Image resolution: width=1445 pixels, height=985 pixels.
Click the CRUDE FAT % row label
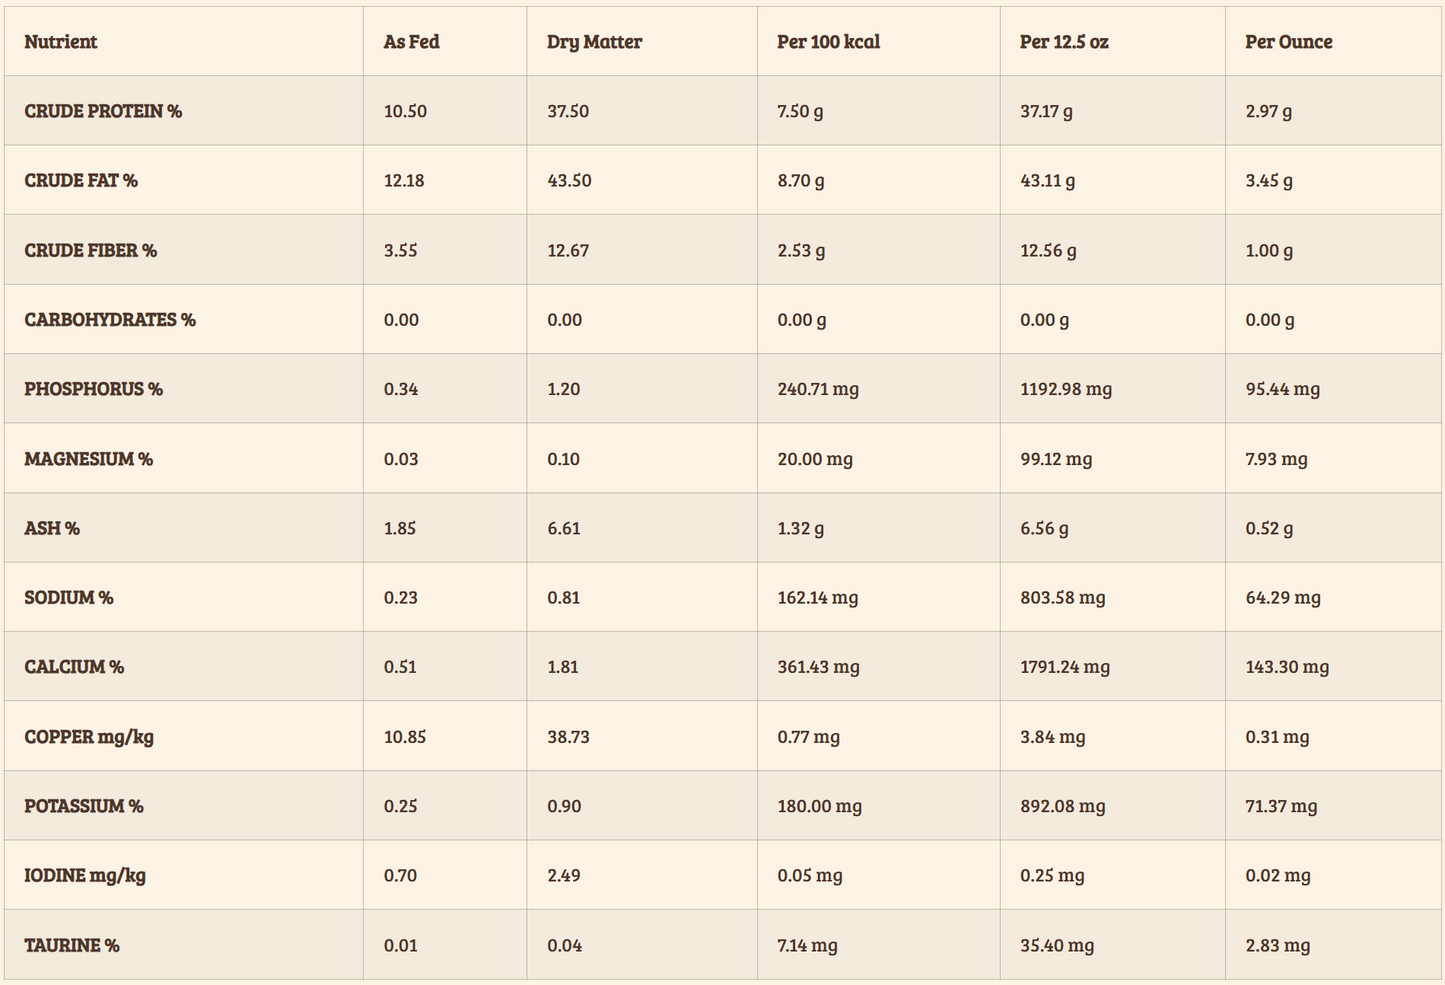pyautogui.click(x=81, y=181)
